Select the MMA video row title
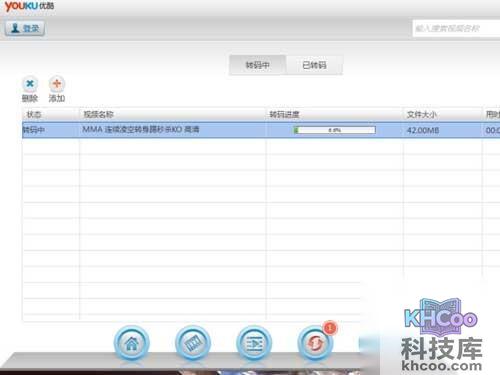 pos(141,129)
